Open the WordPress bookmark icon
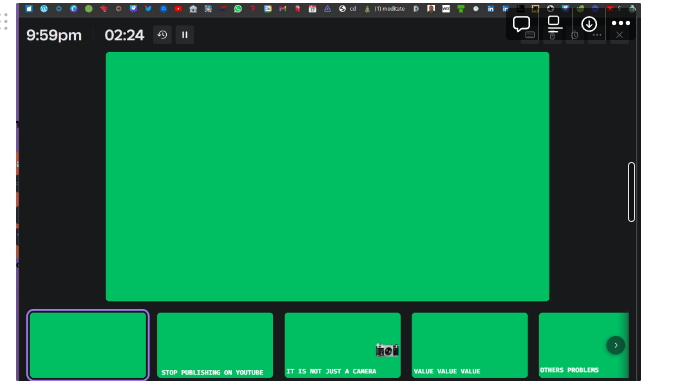 [44, 9]
